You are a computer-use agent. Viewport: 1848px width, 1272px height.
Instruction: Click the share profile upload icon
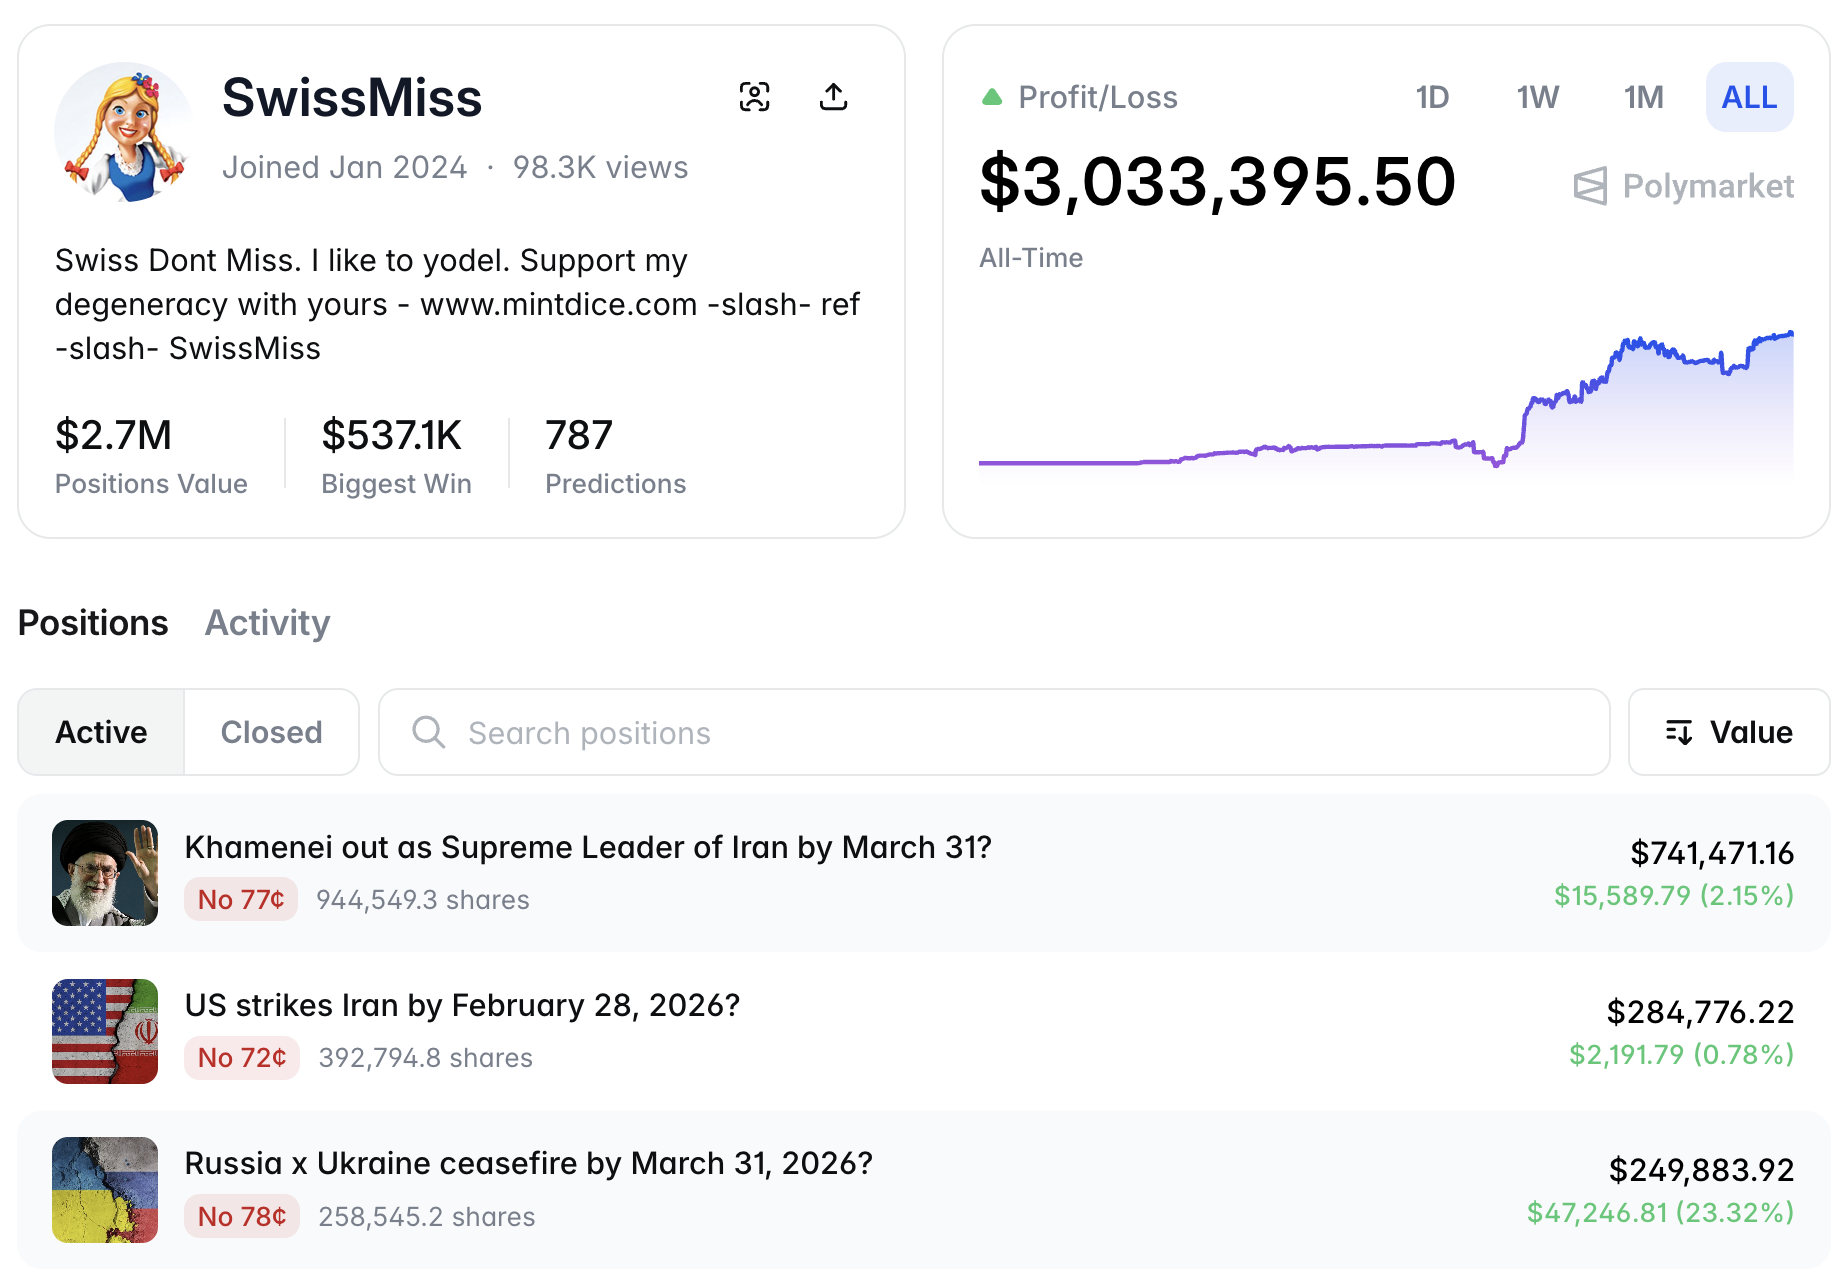point(833,97)
